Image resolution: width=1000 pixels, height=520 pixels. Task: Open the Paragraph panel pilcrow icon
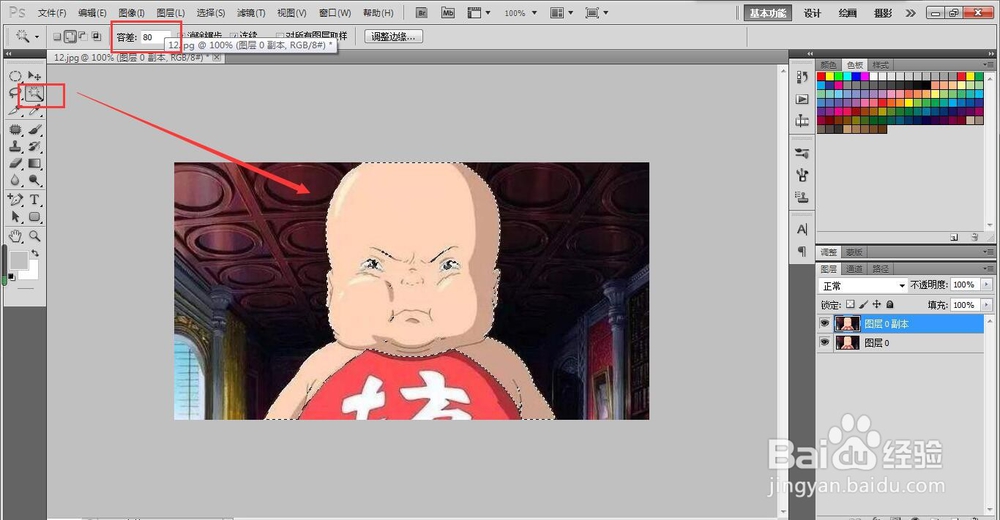(802, 251)
